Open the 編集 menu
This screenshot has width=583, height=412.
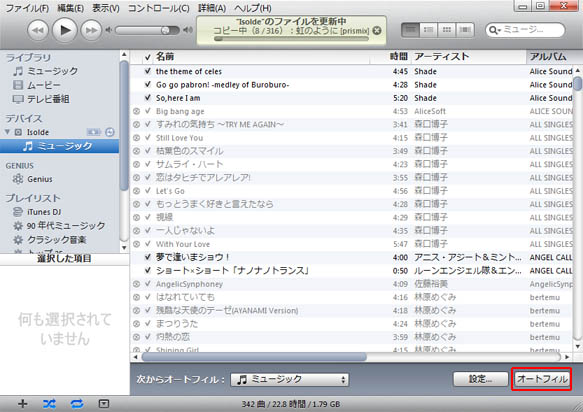(70, 8)
